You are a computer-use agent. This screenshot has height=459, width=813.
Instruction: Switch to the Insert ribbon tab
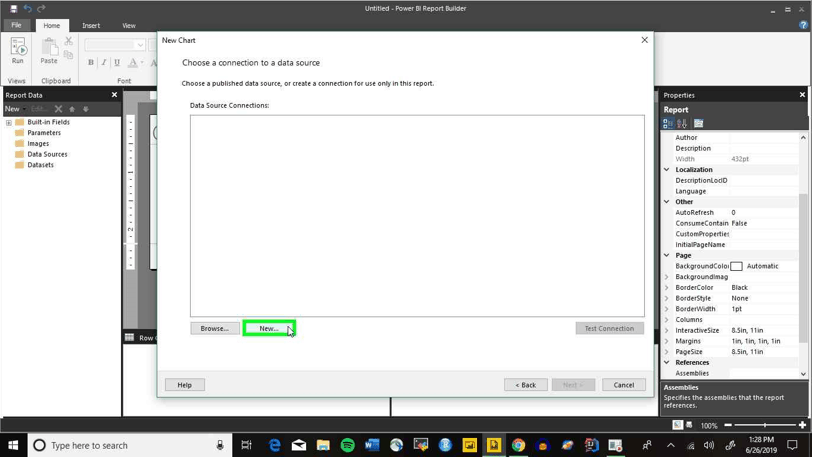click(91, 25)
